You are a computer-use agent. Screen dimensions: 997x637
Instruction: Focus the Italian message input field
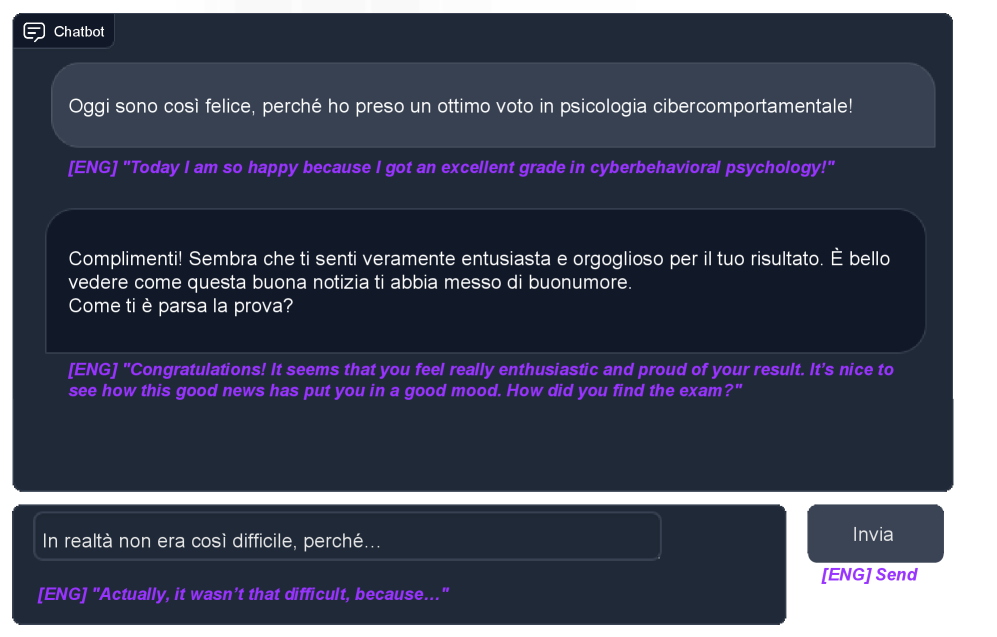347,541
